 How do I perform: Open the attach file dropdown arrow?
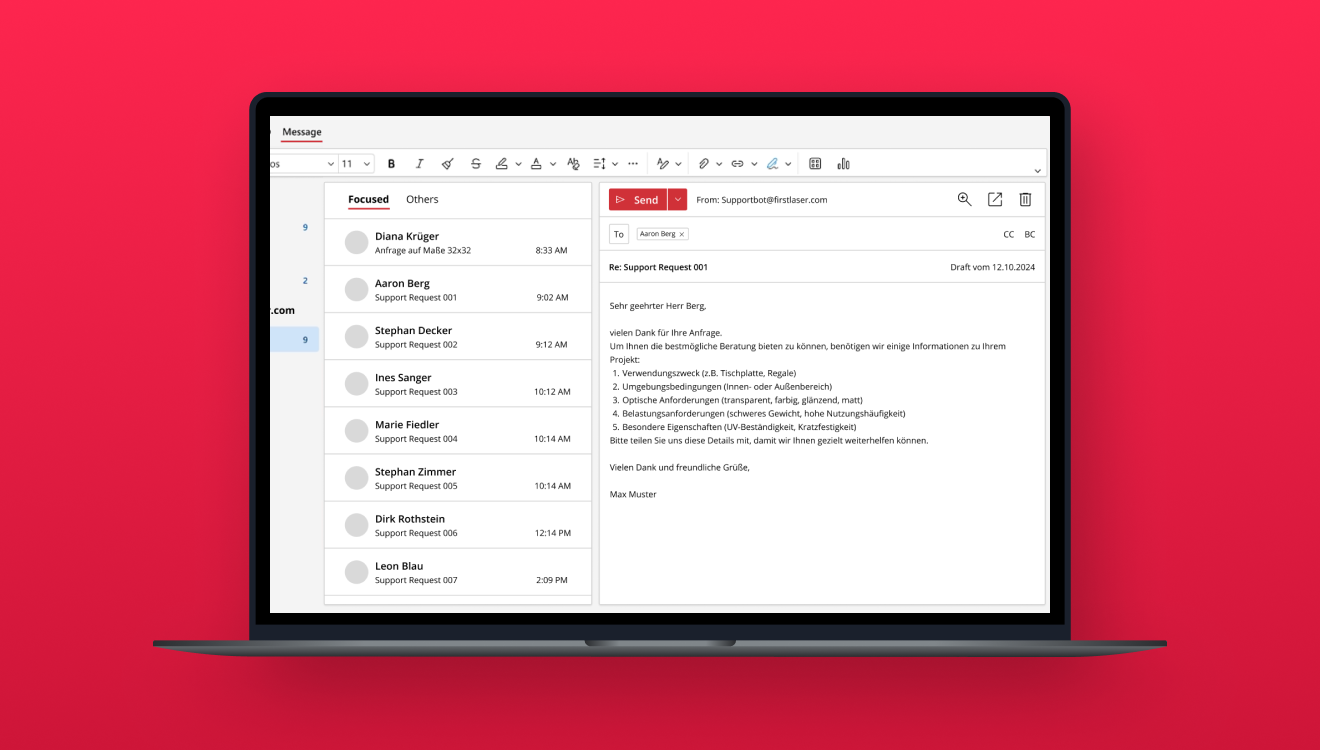pyautogui.click(x=719, y=164)
